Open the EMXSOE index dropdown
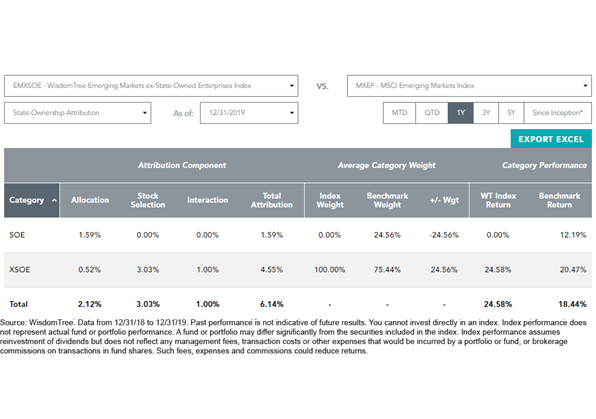 coord(151,86)
